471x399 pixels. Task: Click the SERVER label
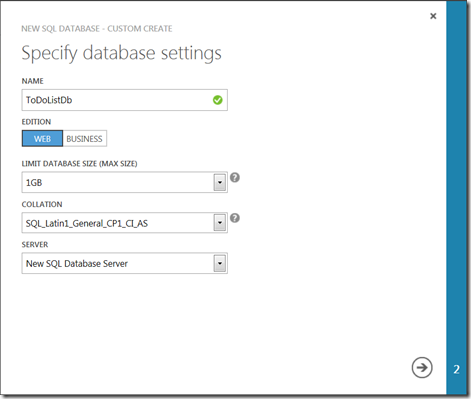coord(35,245)
